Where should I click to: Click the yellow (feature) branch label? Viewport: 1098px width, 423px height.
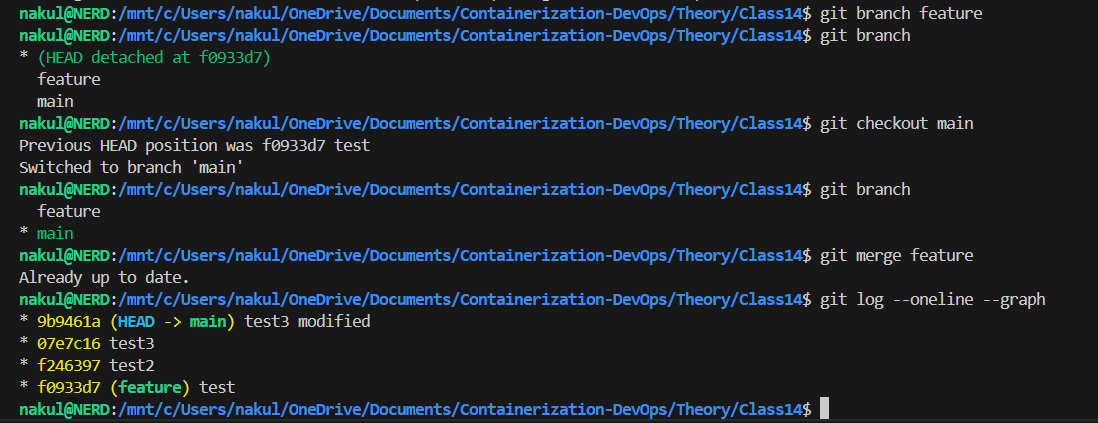tap(150, 387)
